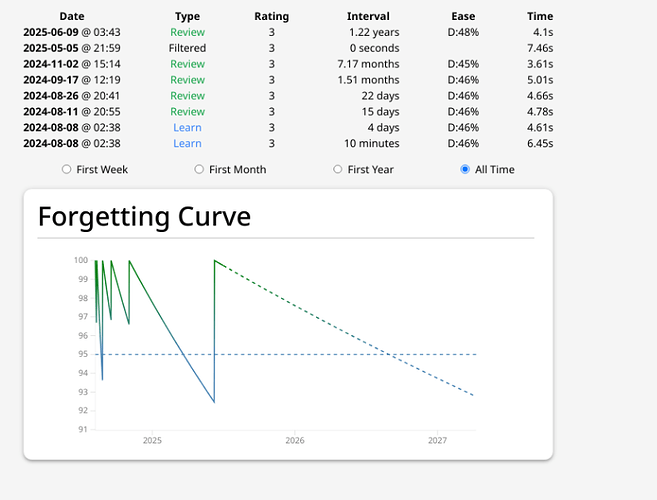Click the Interval column header
Image resolution: width=657 pixels, height=500 pixels.
click(368, 16)
